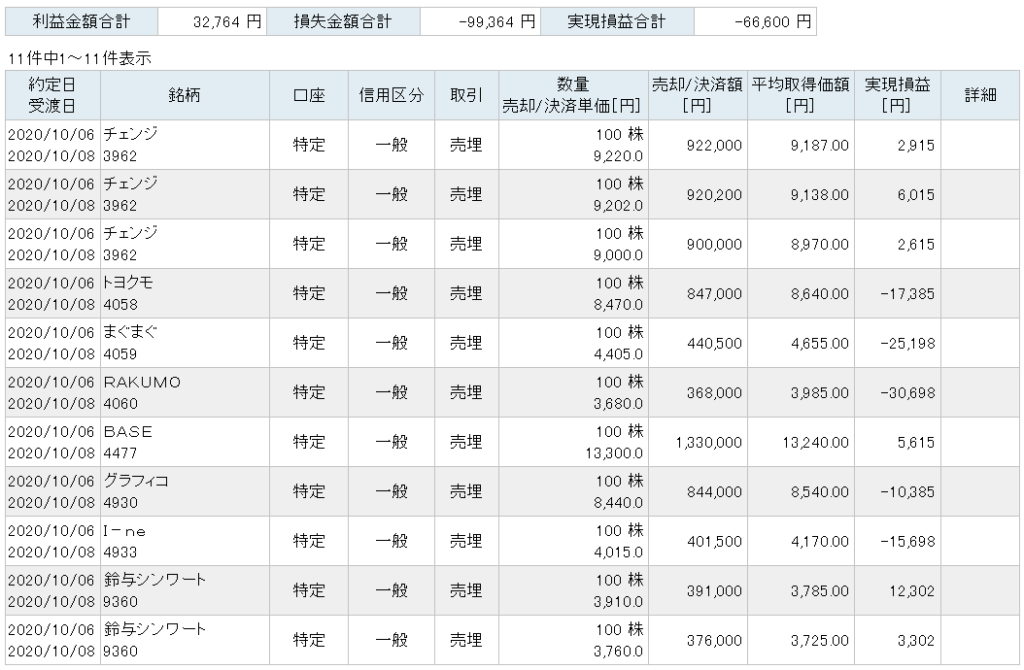
Task: Click the 844,000 sale amount cell
Action: 697,492
